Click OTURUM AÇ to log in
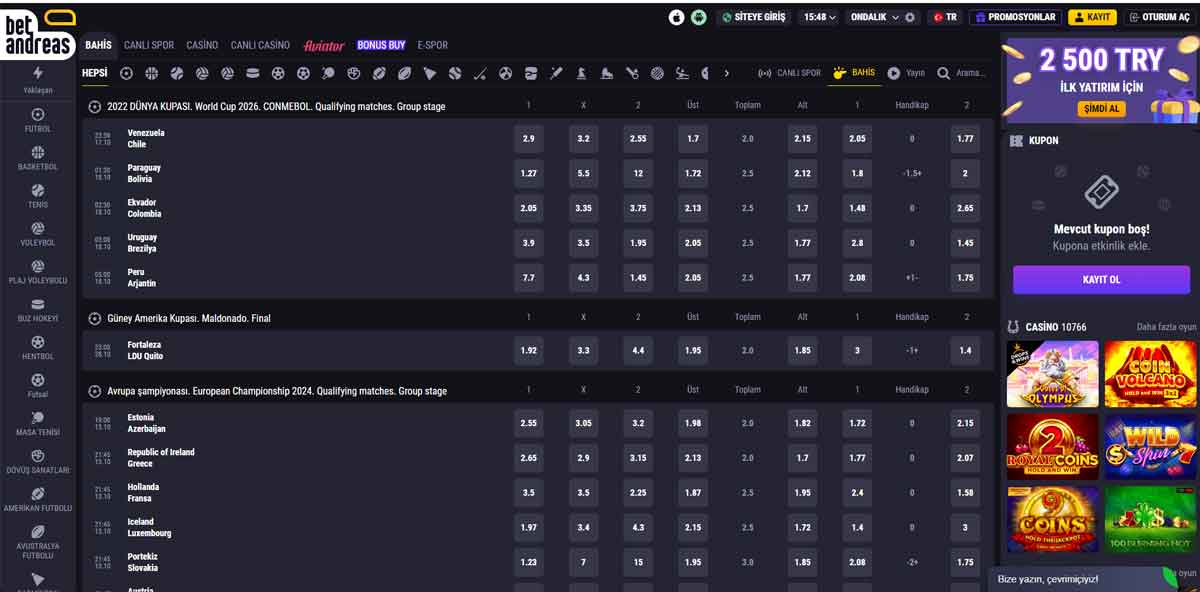Screen dimensions: 1200x592 [1159, 17]
